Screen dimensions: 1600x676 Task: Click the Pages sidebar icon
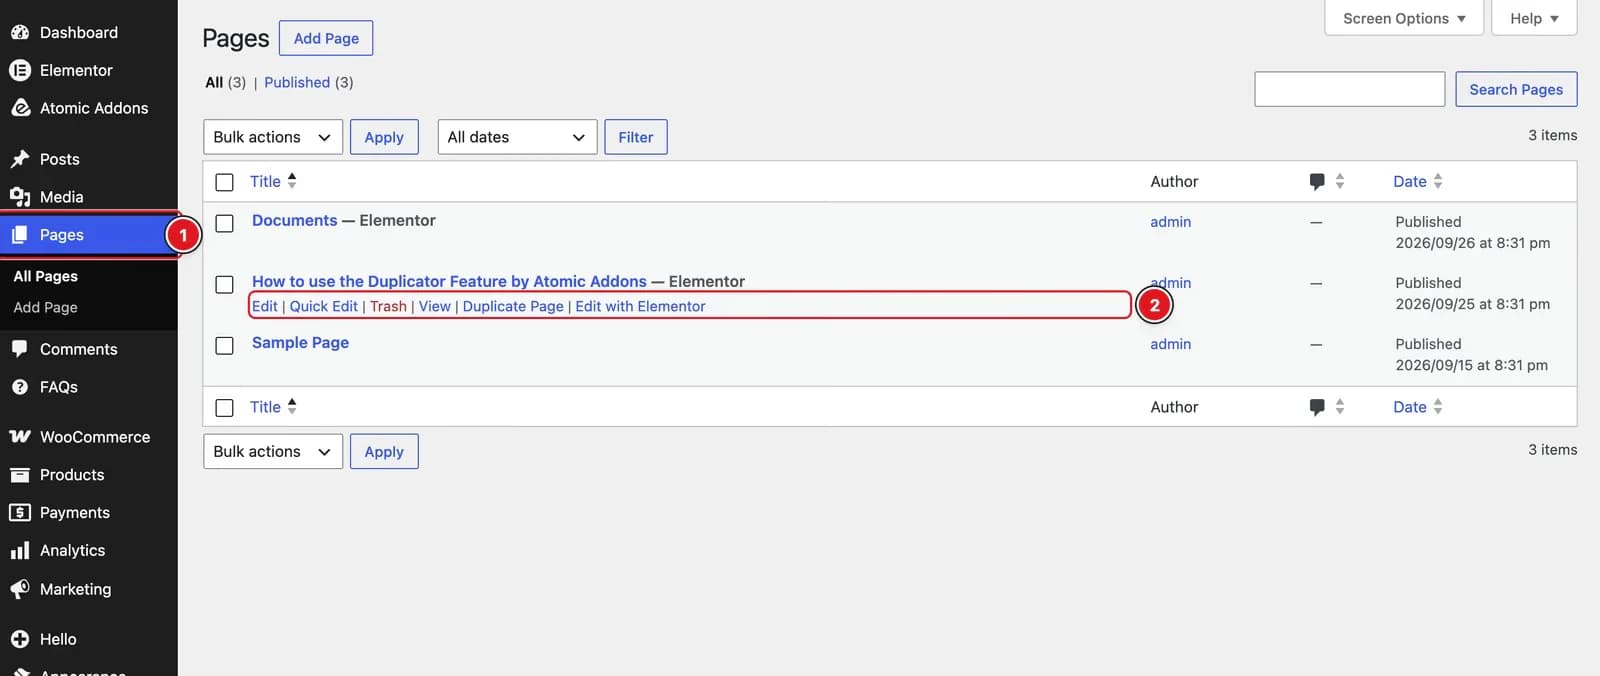[x=19, y=235]
